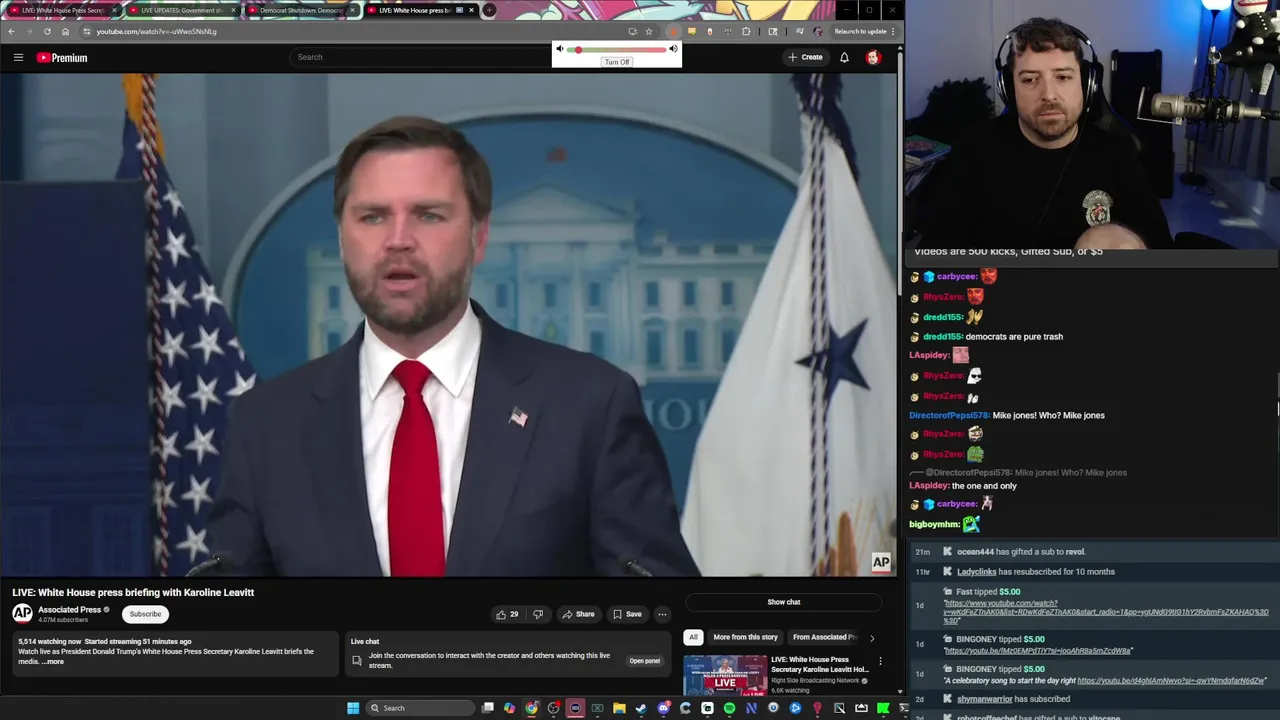
Task: Bookmark this page with the star icon
Action: click(649, 31)
